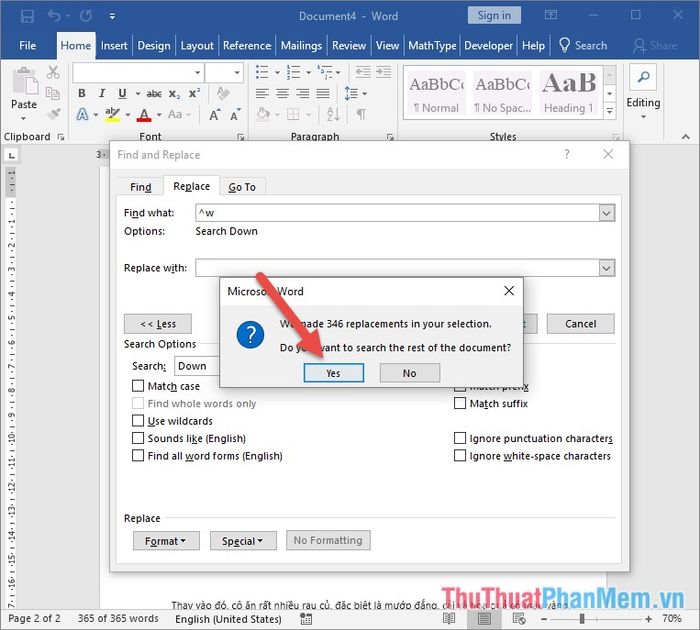Click the Redo icon in title bar
The image size is (700, 630).
pyautogui.click(x=86, y=17)
